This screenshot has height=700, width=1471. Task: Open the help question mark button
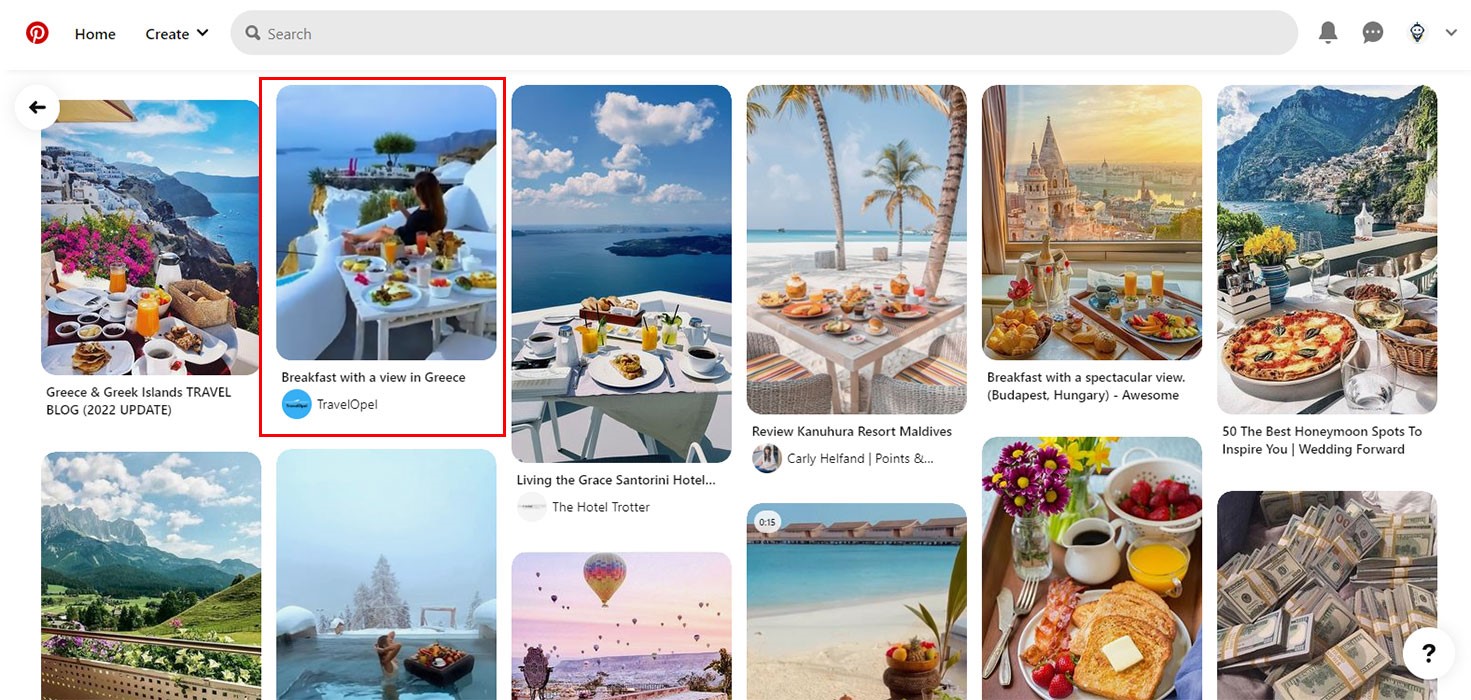pyautogui.click(x=1429, y=653)
